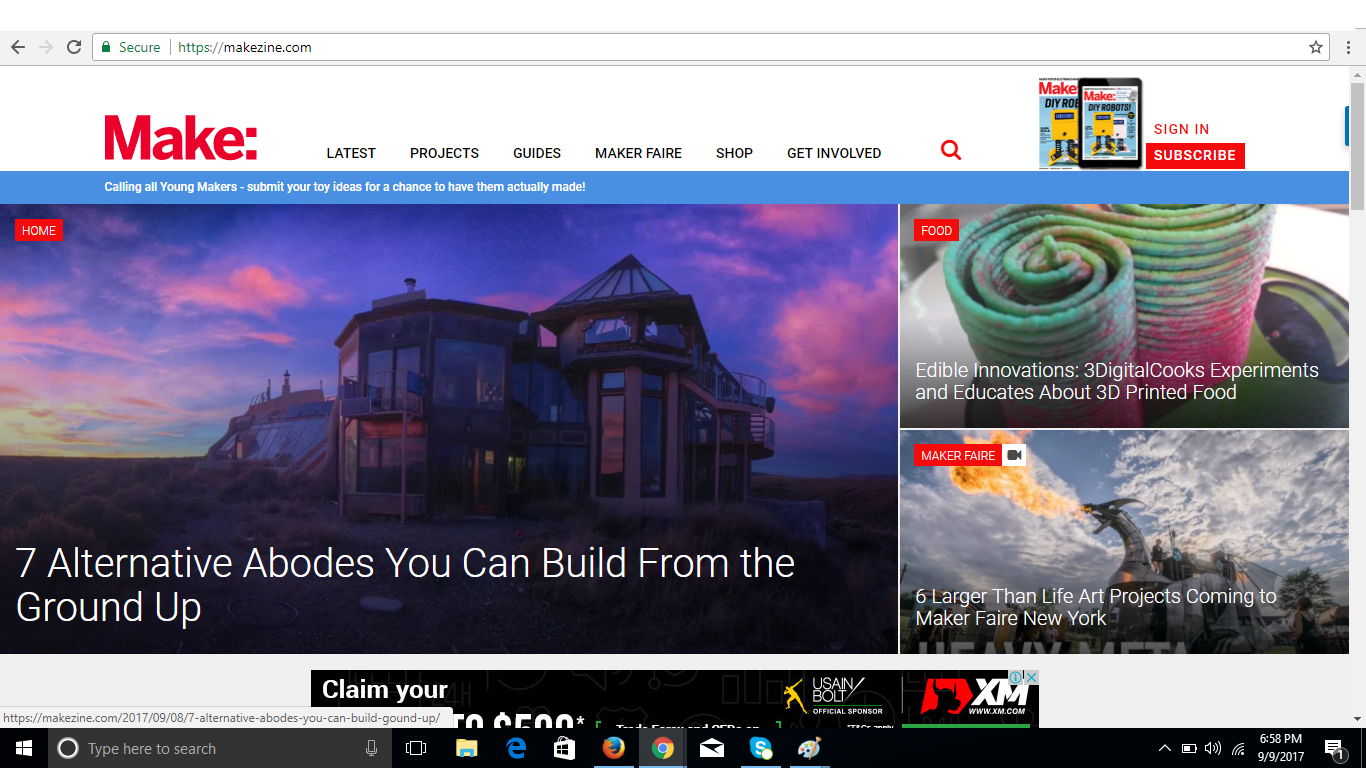Image resolution: width=1366 pixels, height=768 pixels.
Task: Click the Cortana microphone icon
Action: (x=371, y=748)
